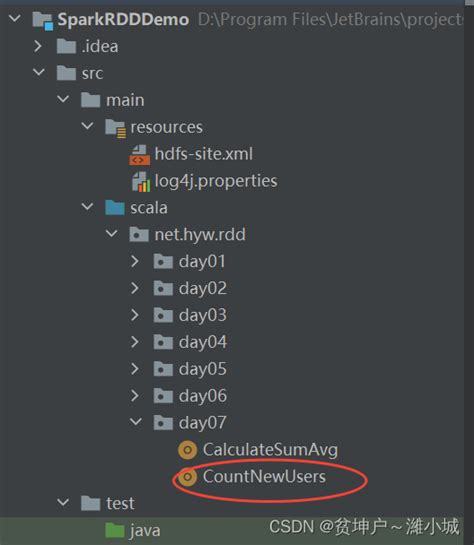The width and height of the screenshot is (474, 545).
Task: Click the net.hyw.rdd package icon
Action: [x=139, y=235]
